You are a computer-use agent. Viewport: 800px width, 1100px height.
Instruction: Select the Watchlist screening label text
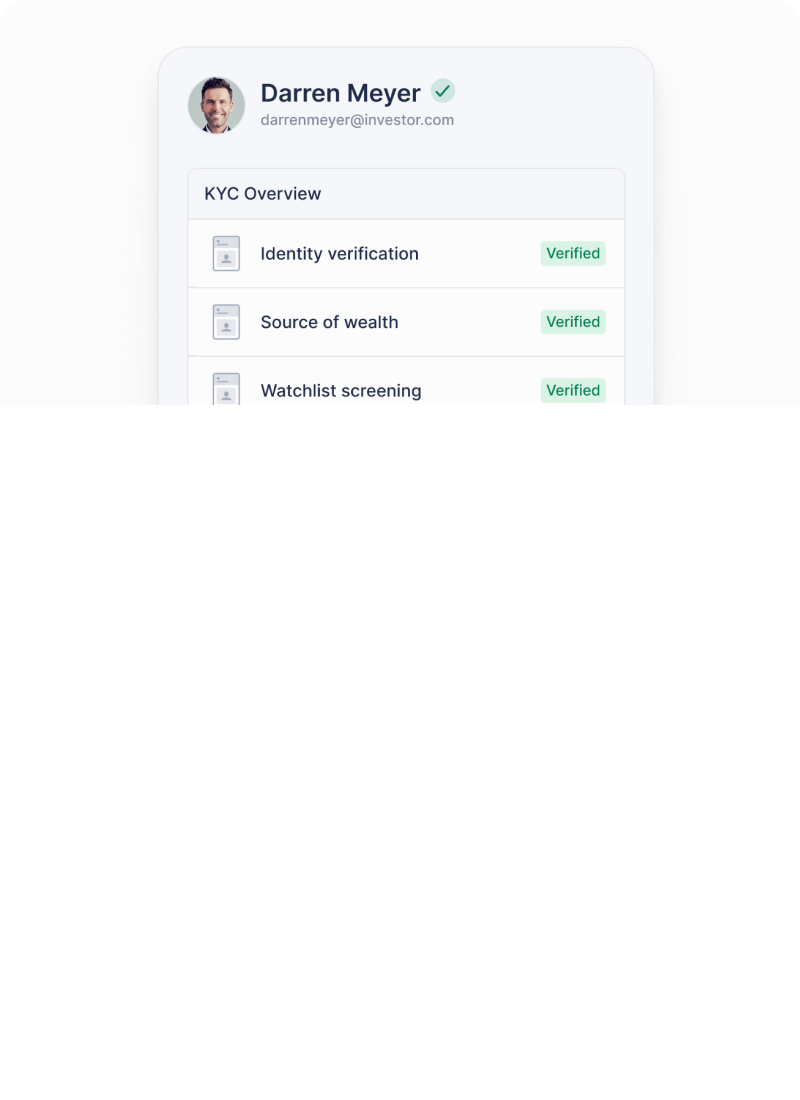[x=341, y=391]
